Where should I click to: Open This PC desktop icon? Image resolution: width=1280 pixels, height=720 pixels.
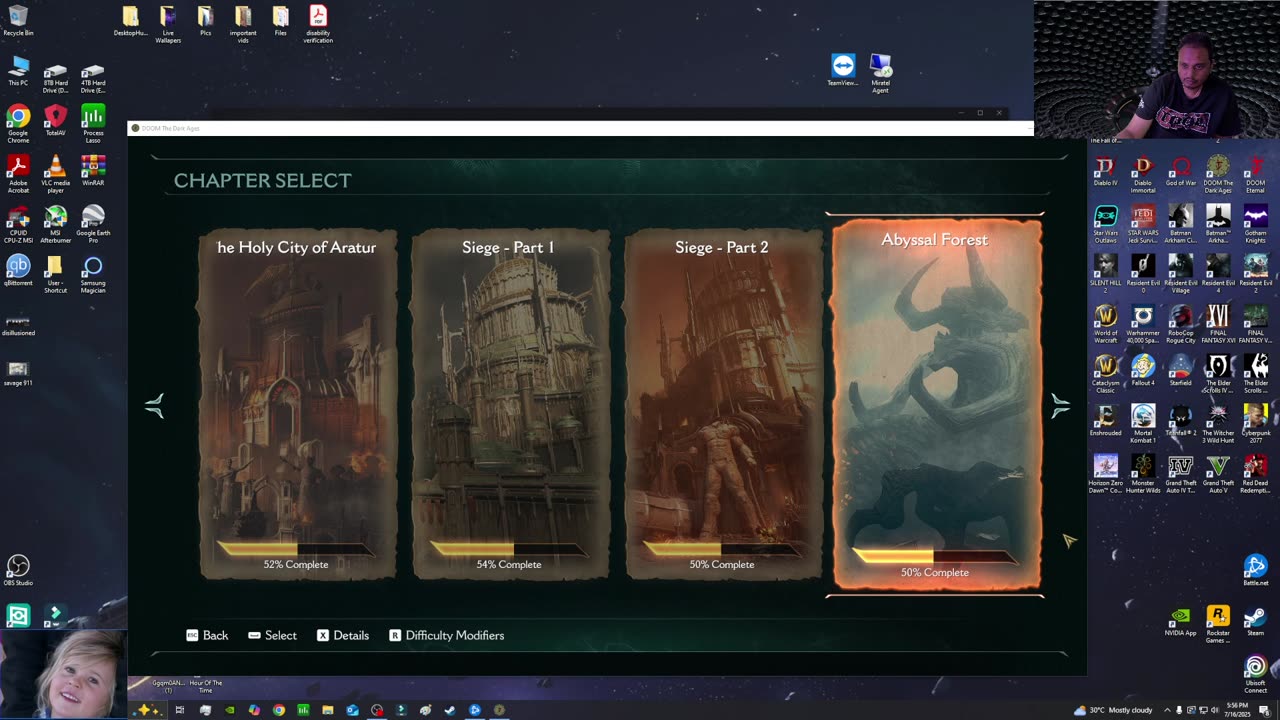coord(18,71)
